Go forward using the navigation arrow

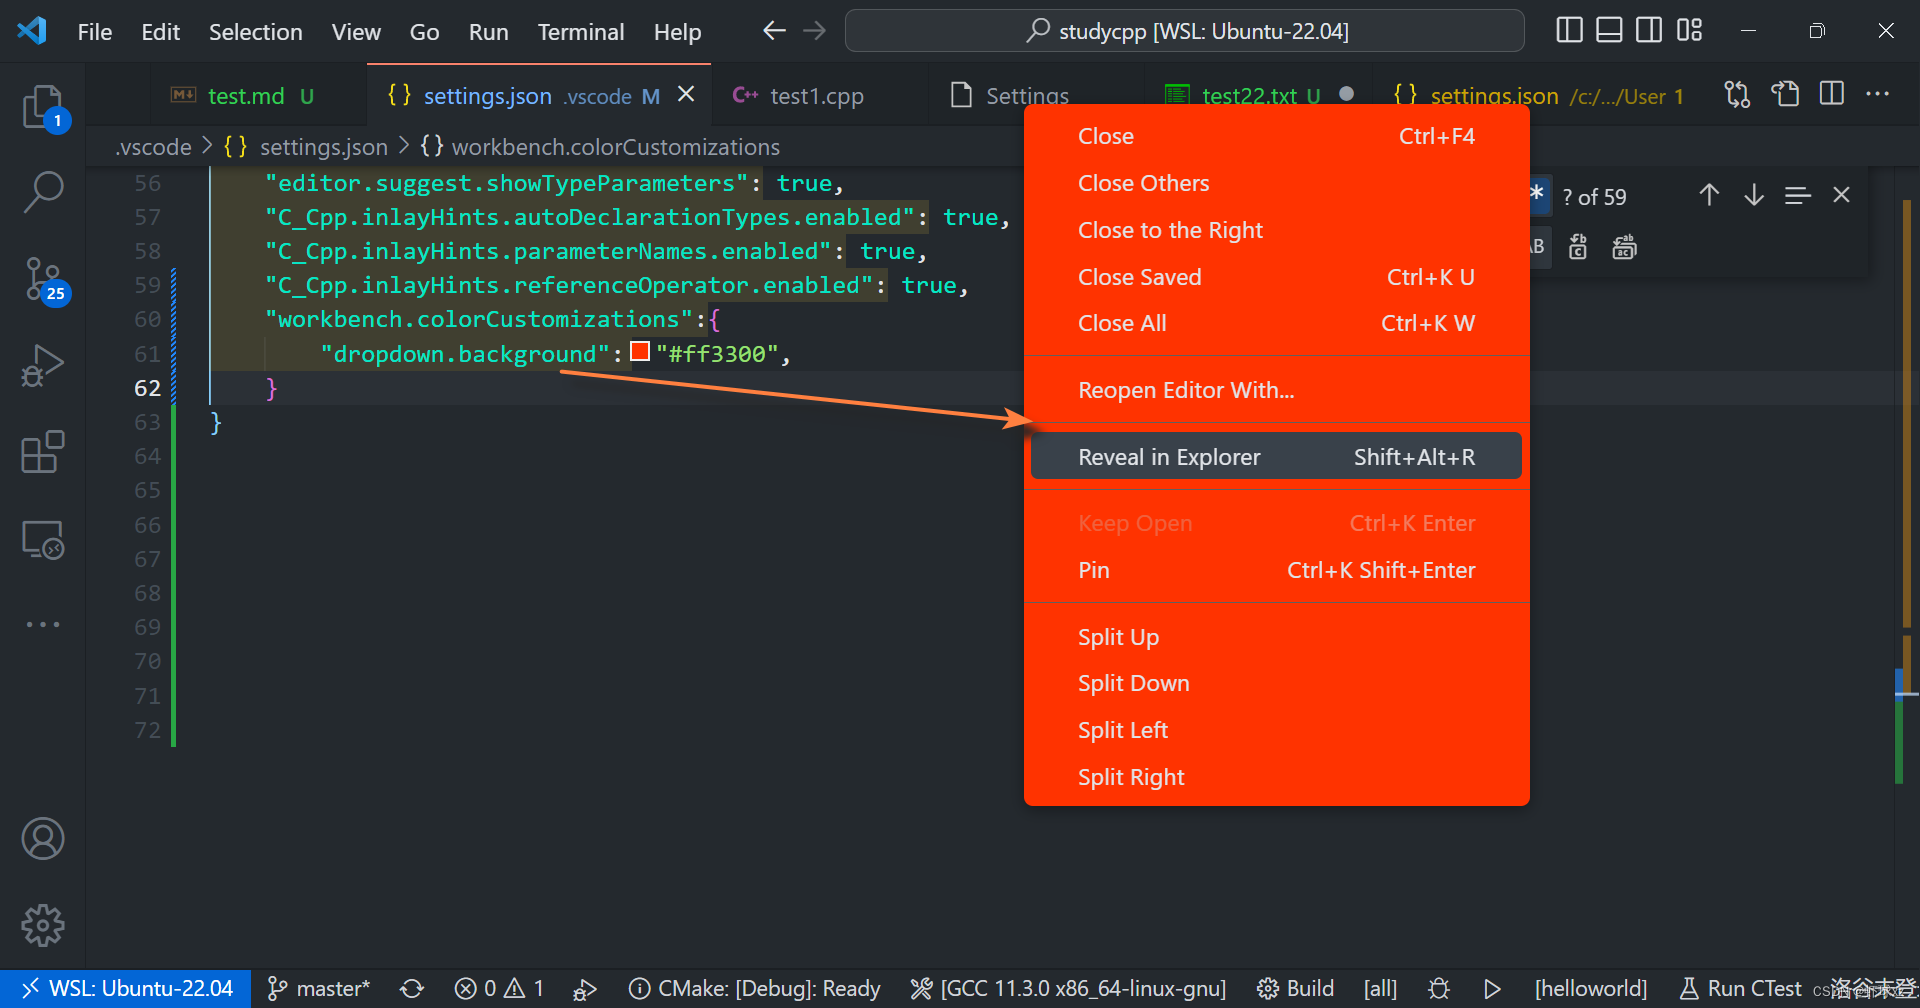(815, 31)
